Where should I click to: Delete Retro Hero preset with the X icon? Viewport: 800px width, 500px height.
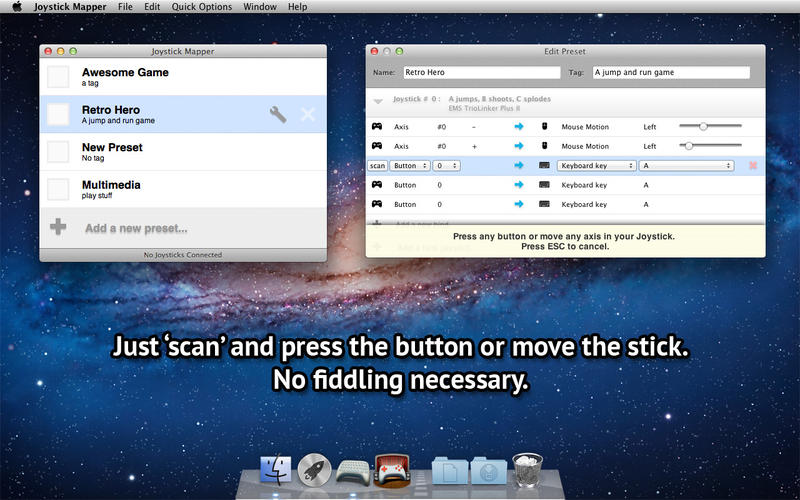click(308, 115)
